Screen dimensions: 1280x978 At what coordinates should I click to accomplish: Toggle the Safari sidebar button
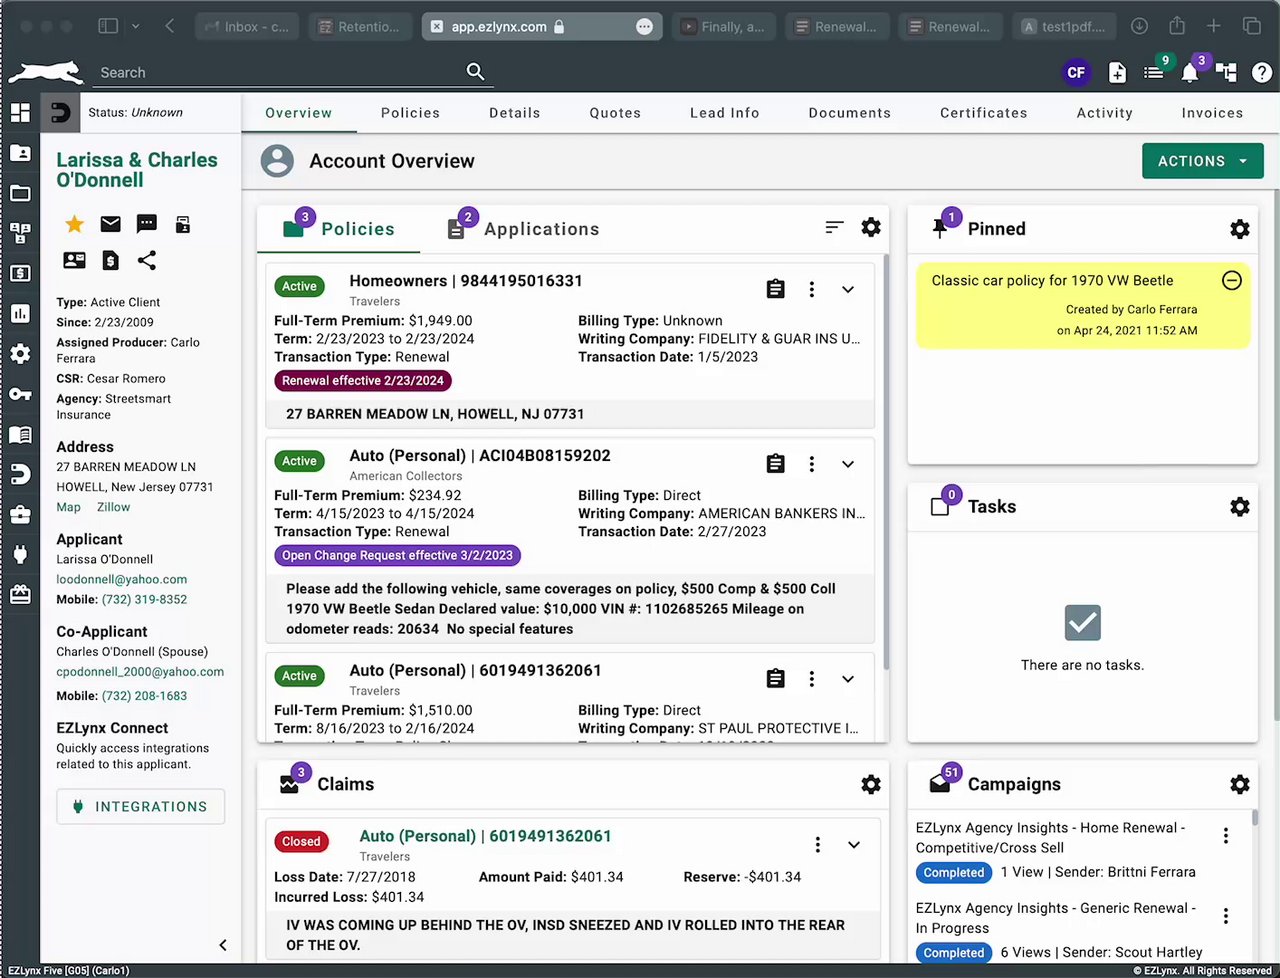pyautogui.click(x=108, y=26)
